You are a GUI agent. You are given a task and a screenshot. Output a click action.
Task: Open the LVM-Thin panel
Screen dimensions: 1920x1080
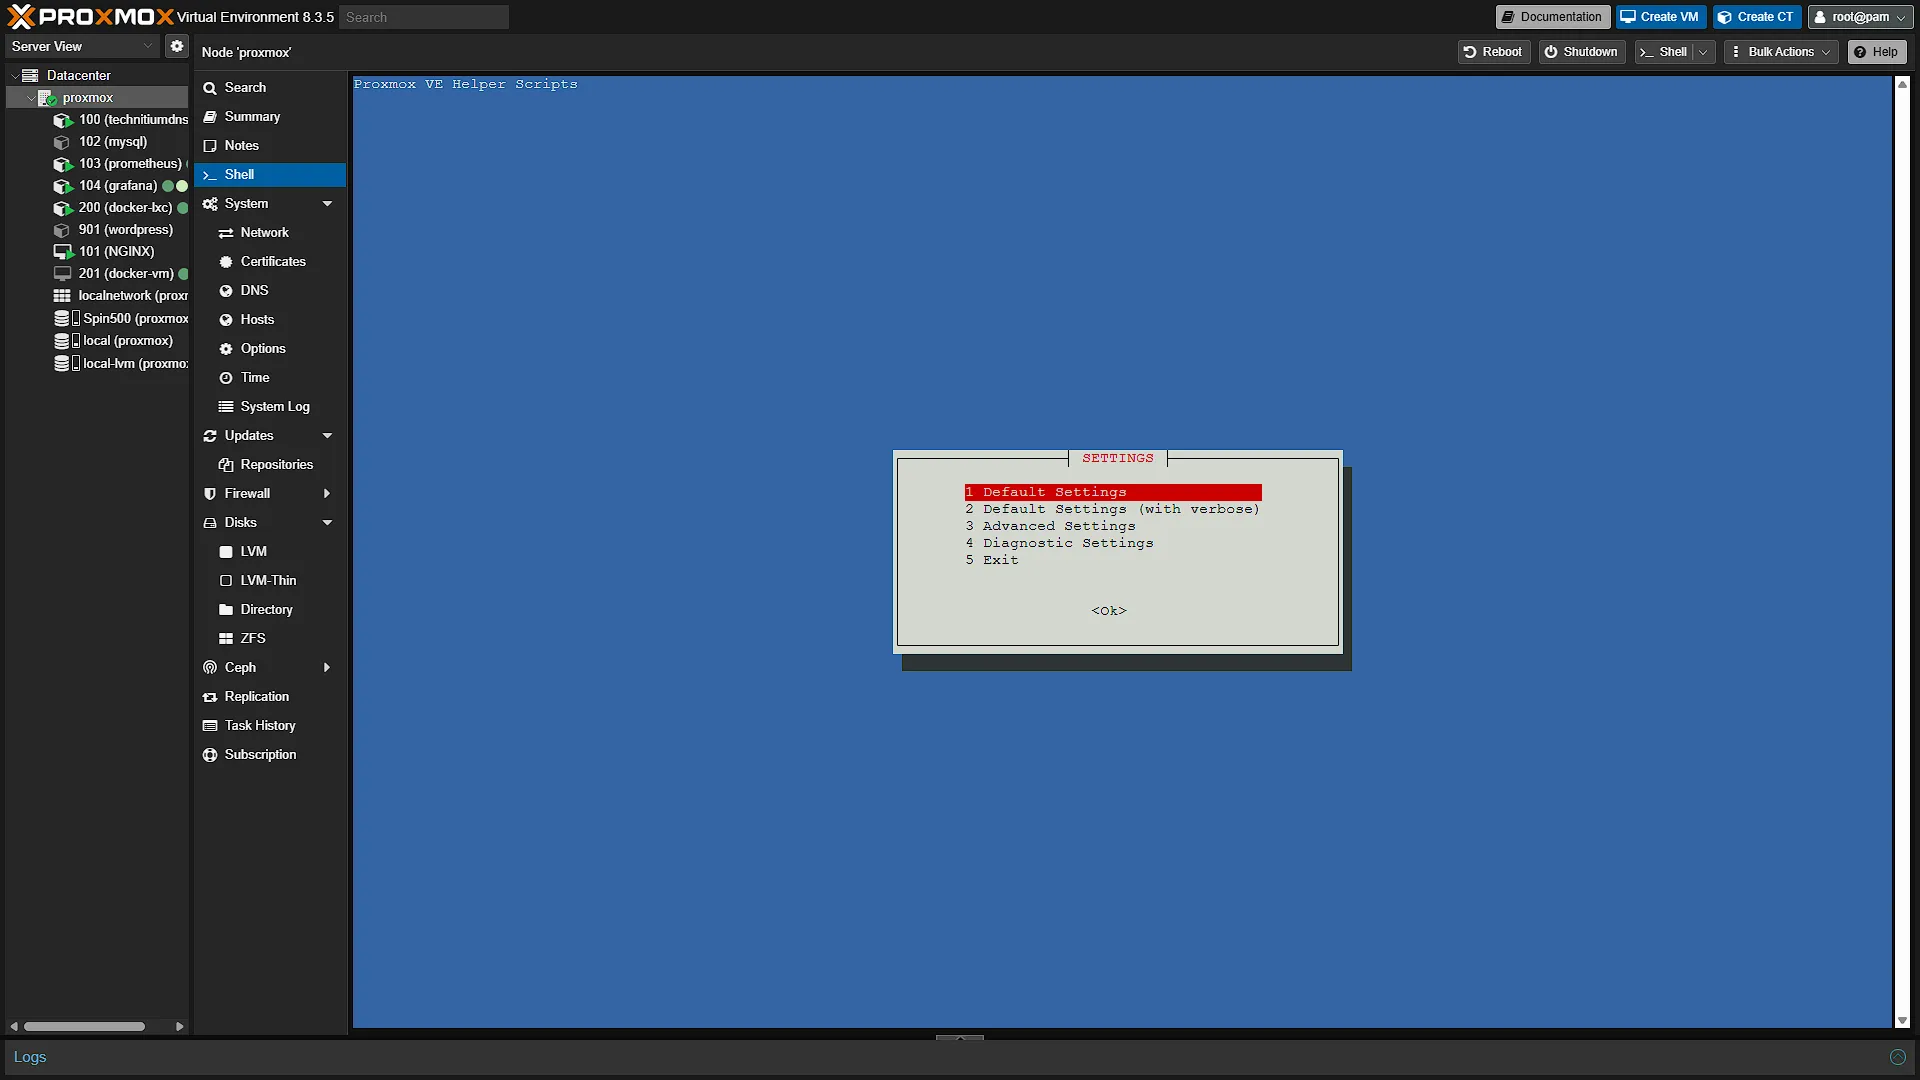[270, 581]
